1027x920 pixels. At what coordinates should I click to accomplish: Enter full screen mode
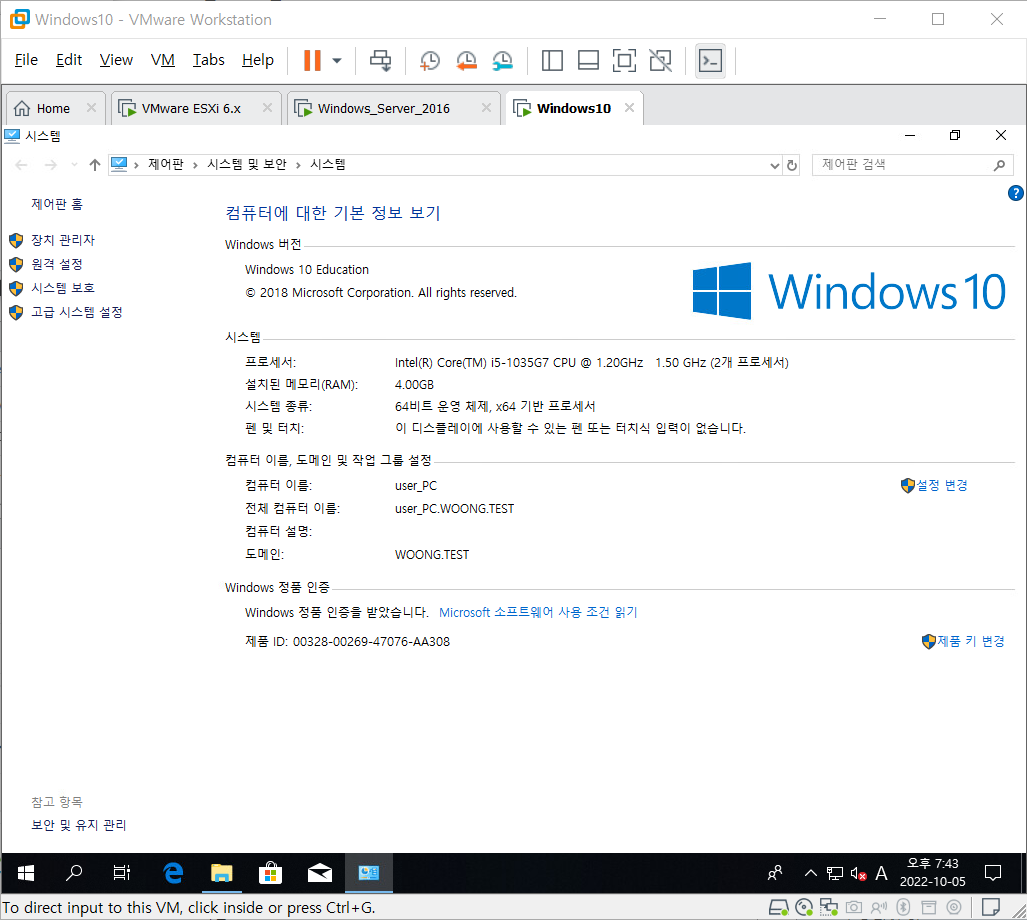(x=624, y=60)
